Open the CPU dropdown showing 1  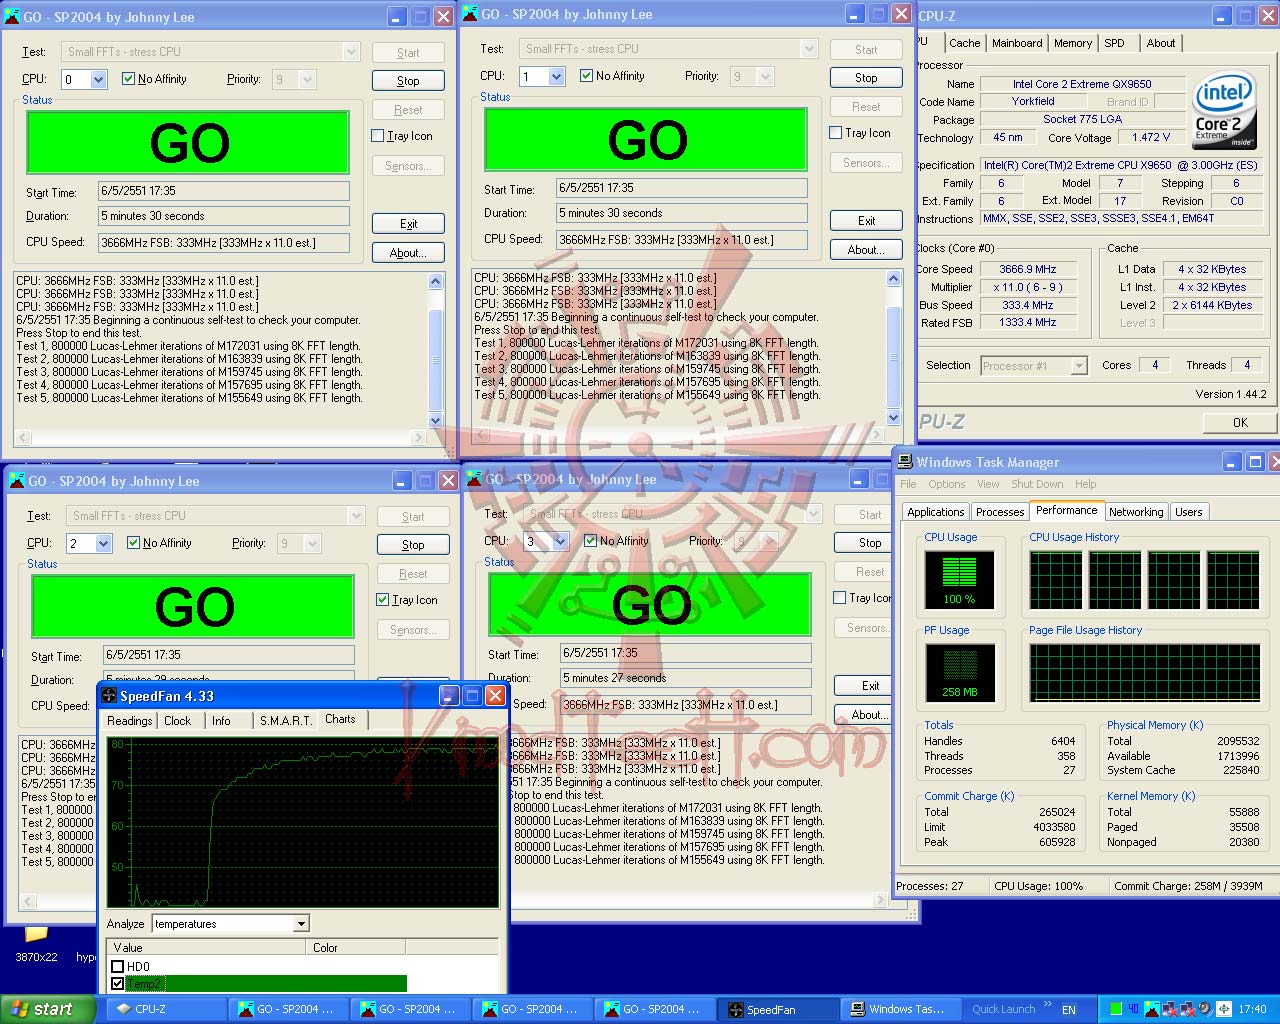[x=557, y=76]
